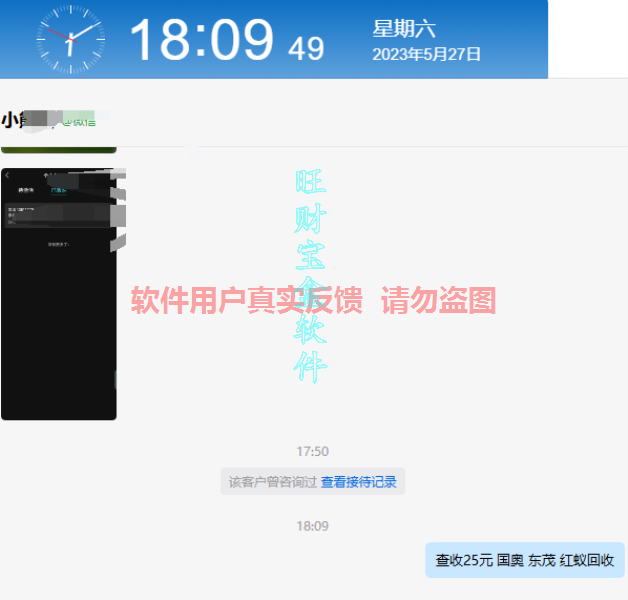Click the 17:50 chat timestamp
This screenshot has width=628, height=600.
click(x=312, y=452)
